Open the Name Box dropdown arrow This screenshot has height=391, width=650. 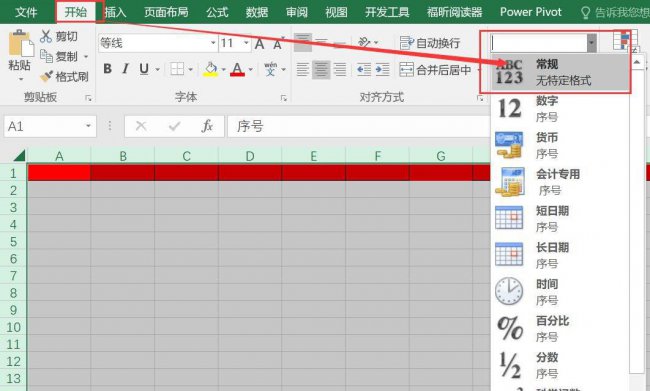[88, 126]
